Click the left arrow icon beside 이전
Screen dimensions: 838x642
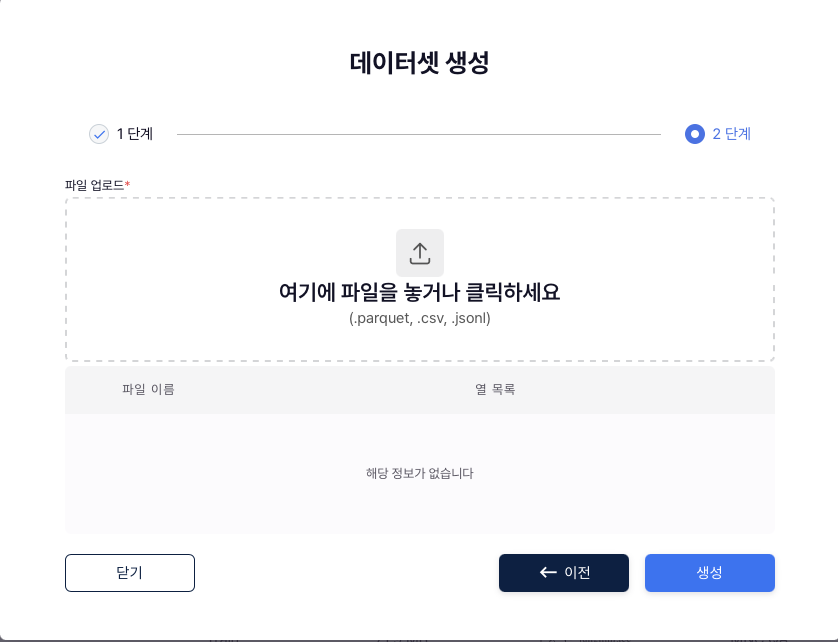click(x=547, y=573)
